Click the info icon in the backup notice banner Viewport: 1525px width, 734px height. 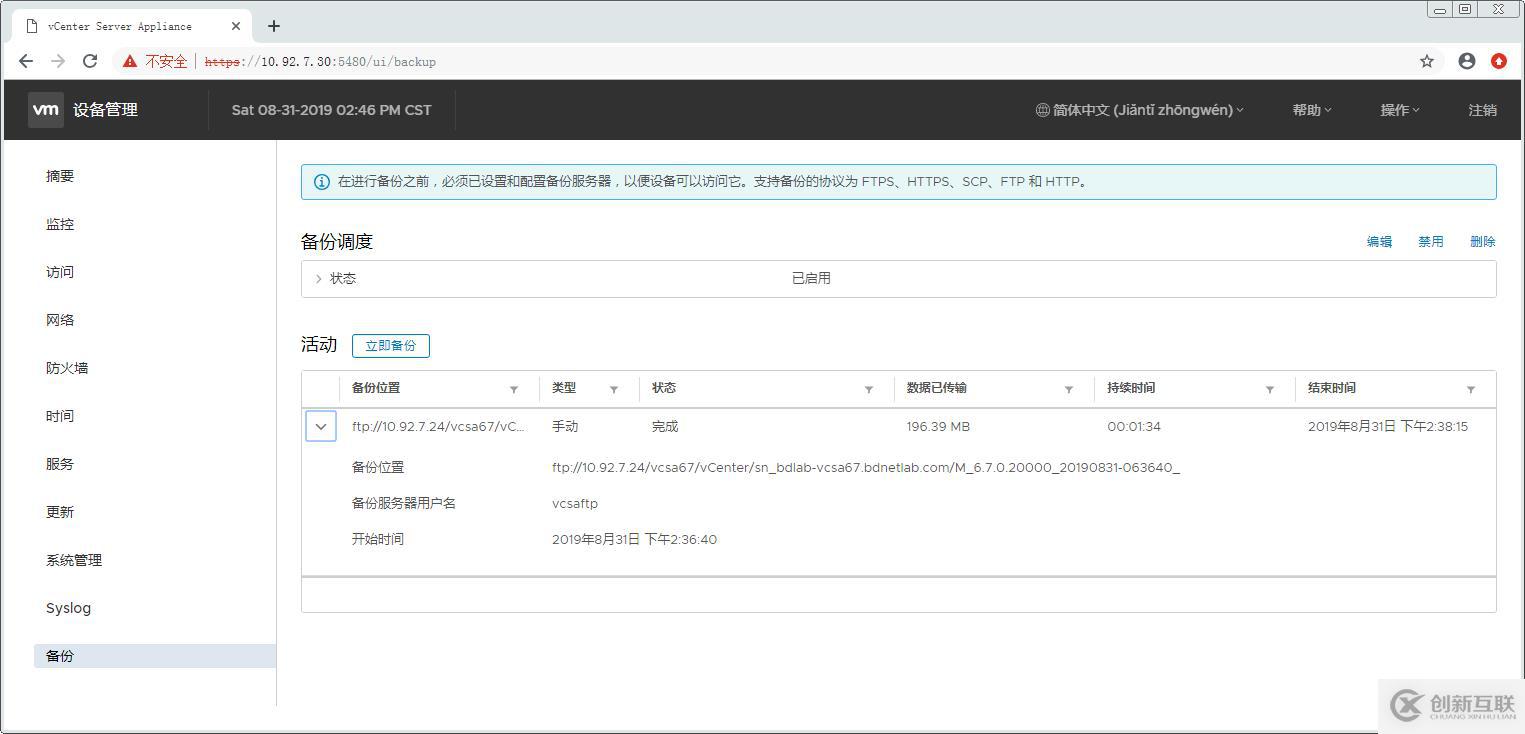[x=321, y=181]
